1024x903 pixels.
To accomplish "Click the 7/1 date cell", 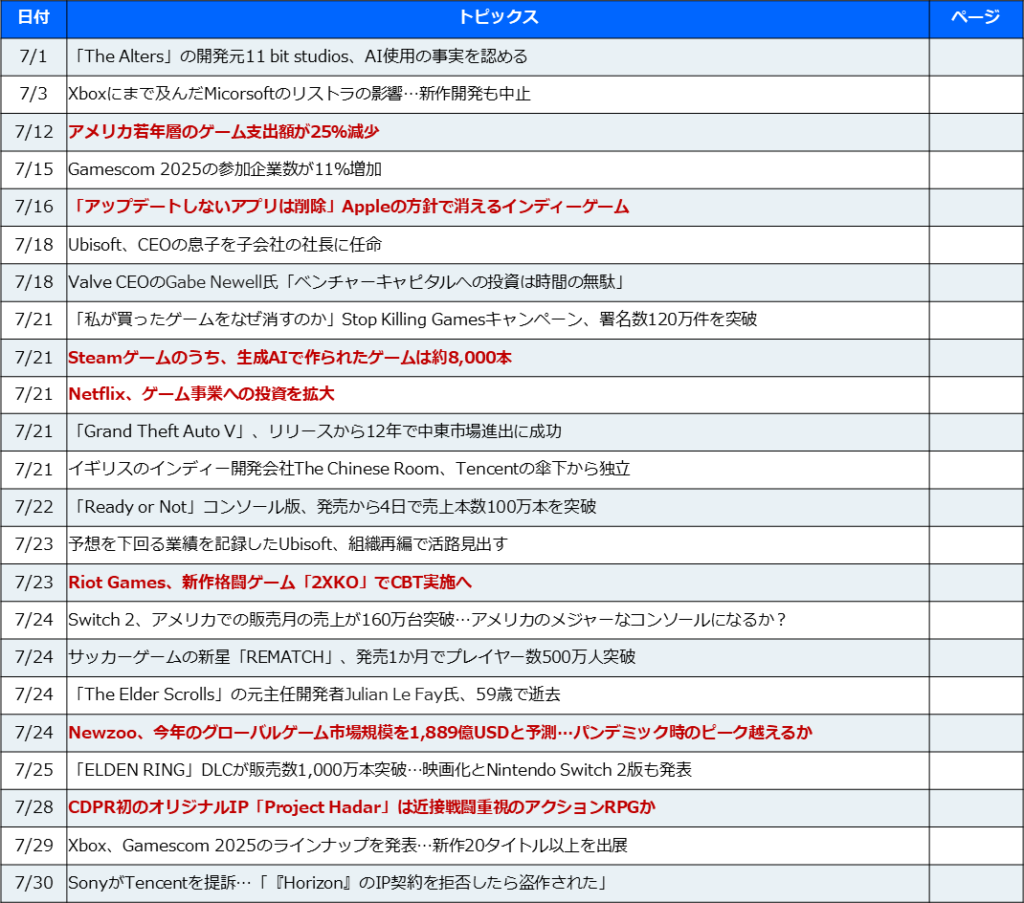I will [x=33, y=57].
